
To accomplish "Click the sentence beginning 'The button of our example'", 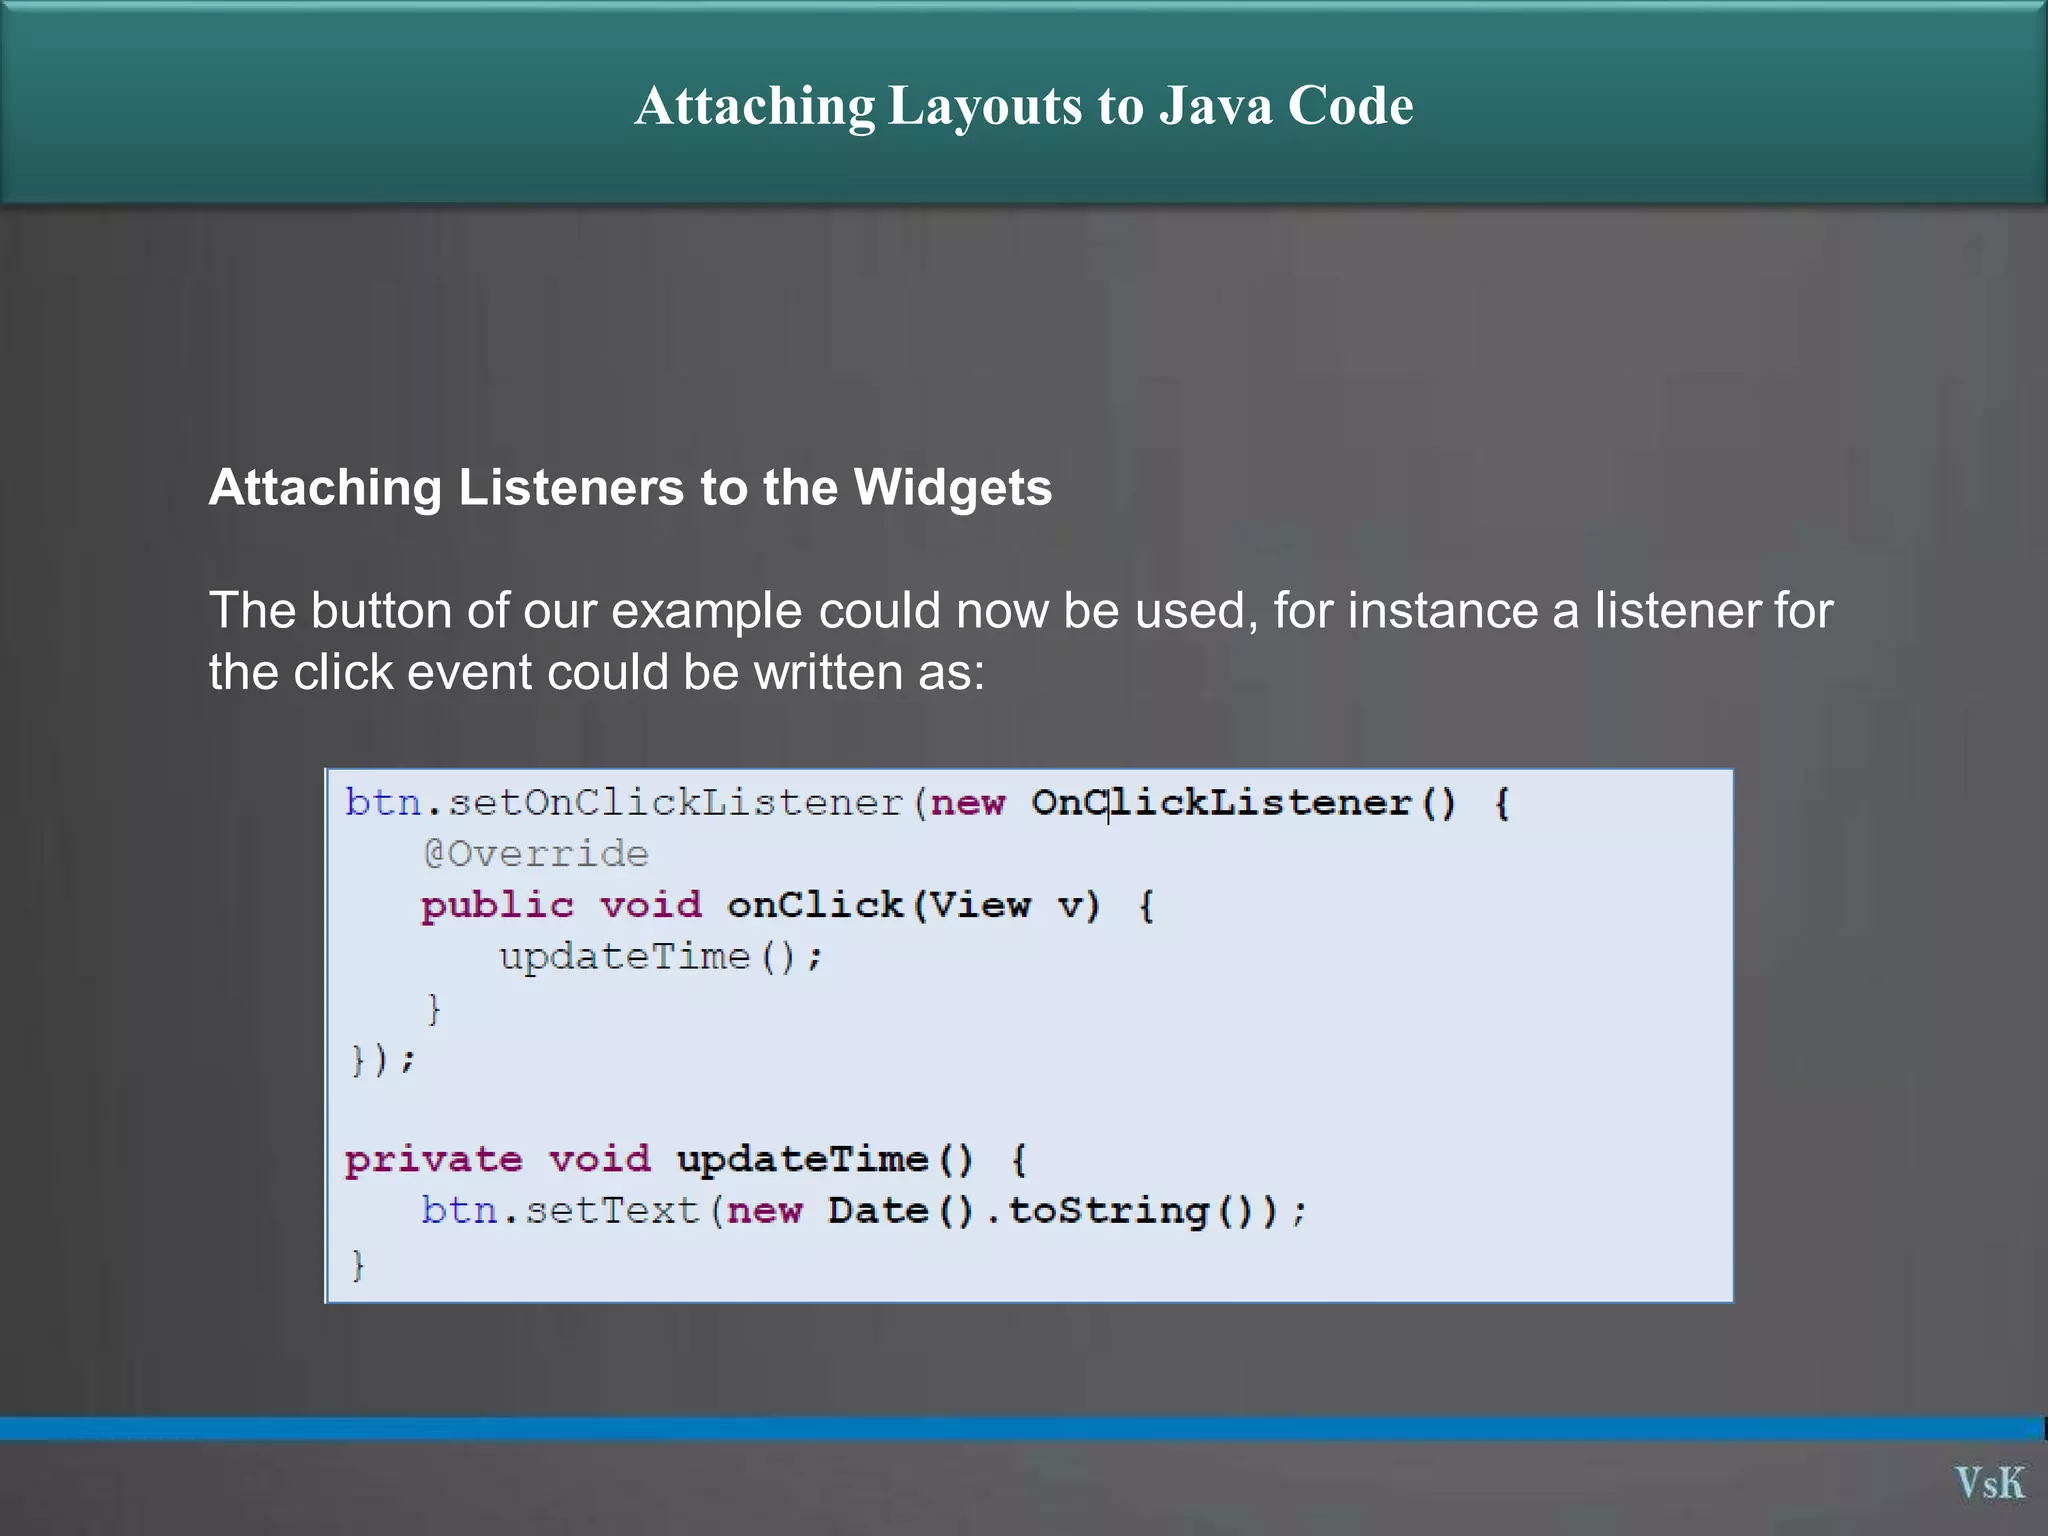I will [x=1021, y=641].
